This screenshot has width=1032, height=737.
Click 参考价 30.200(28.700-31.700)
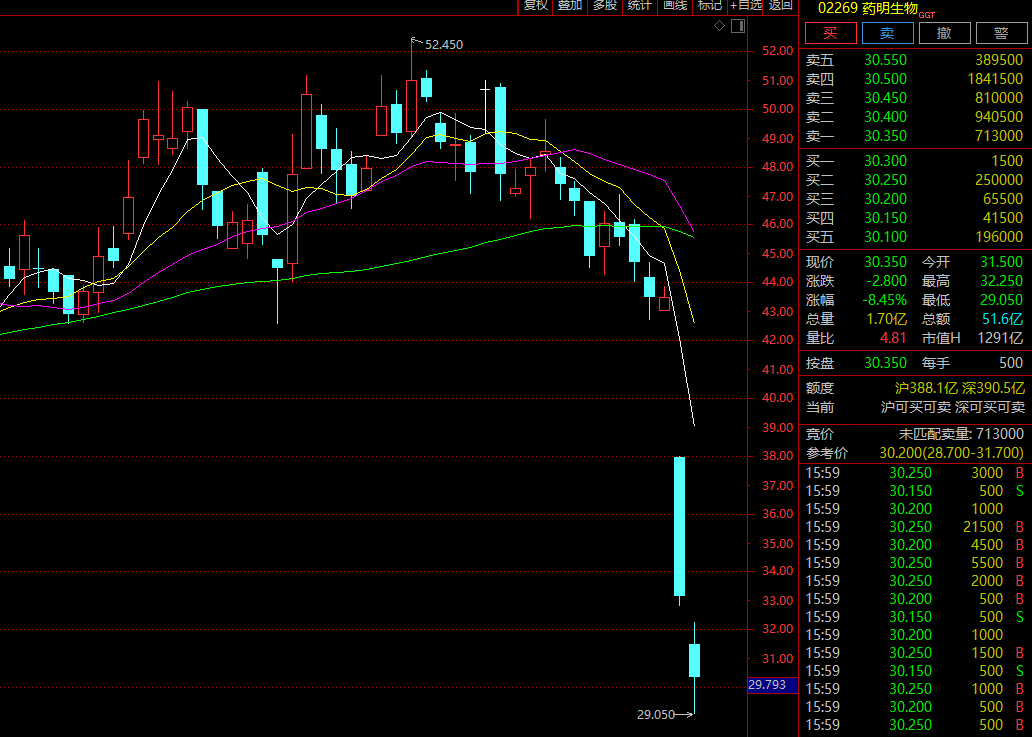pos(951,453)
